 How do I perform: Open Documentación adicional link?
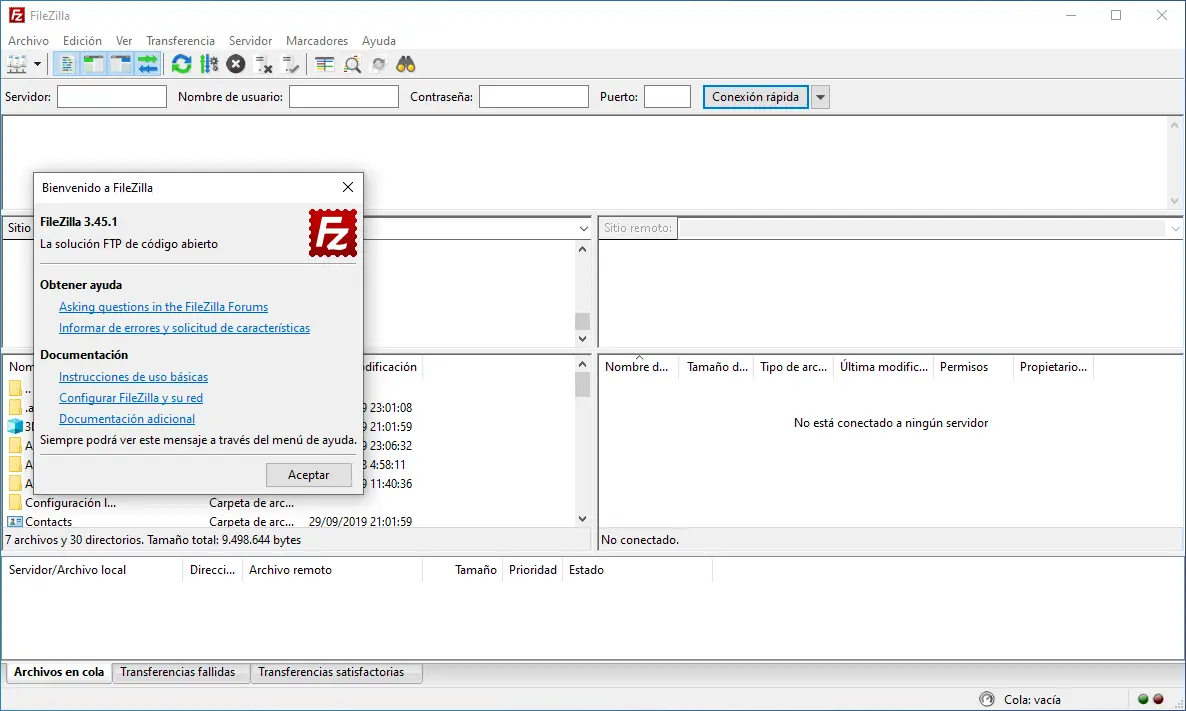pyautogui.click(x=127, y=419)
